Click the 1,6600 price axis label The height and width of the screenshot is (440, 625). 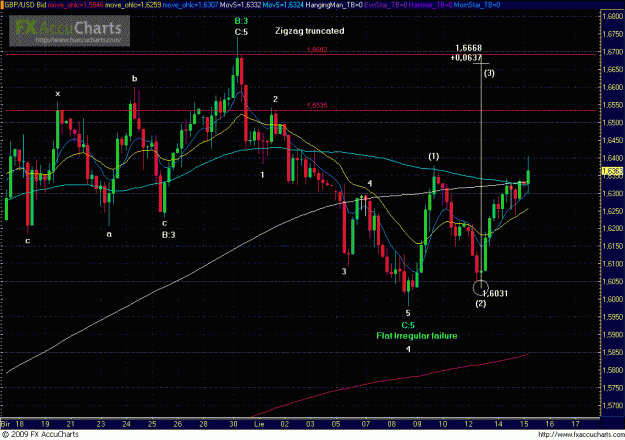point(613,87)
